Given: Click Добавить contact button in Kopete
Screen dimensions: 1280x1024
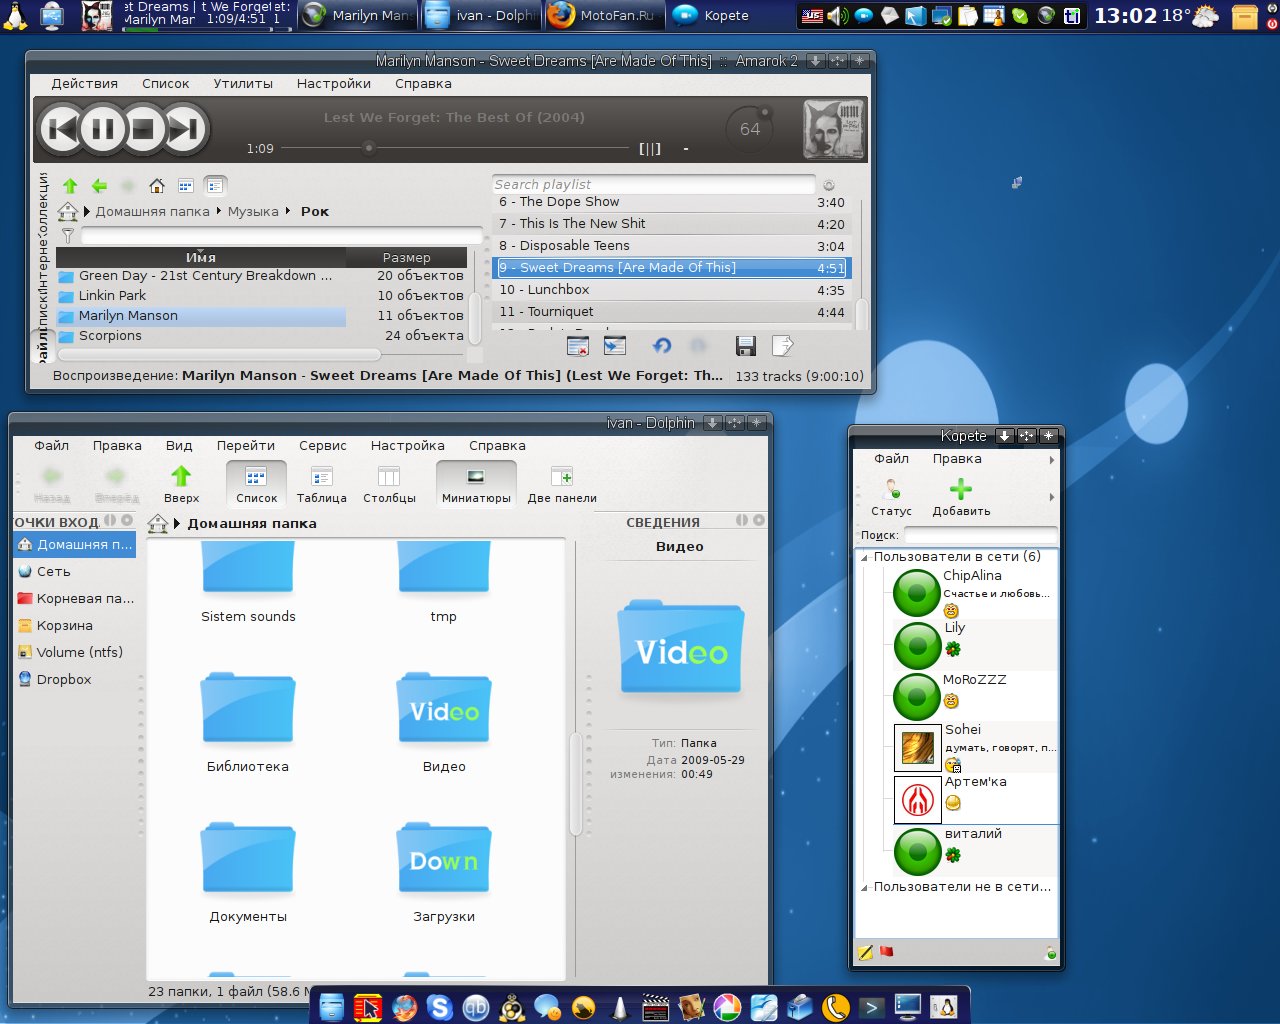Looking at the screenshot, I should [x=961, y=497].
